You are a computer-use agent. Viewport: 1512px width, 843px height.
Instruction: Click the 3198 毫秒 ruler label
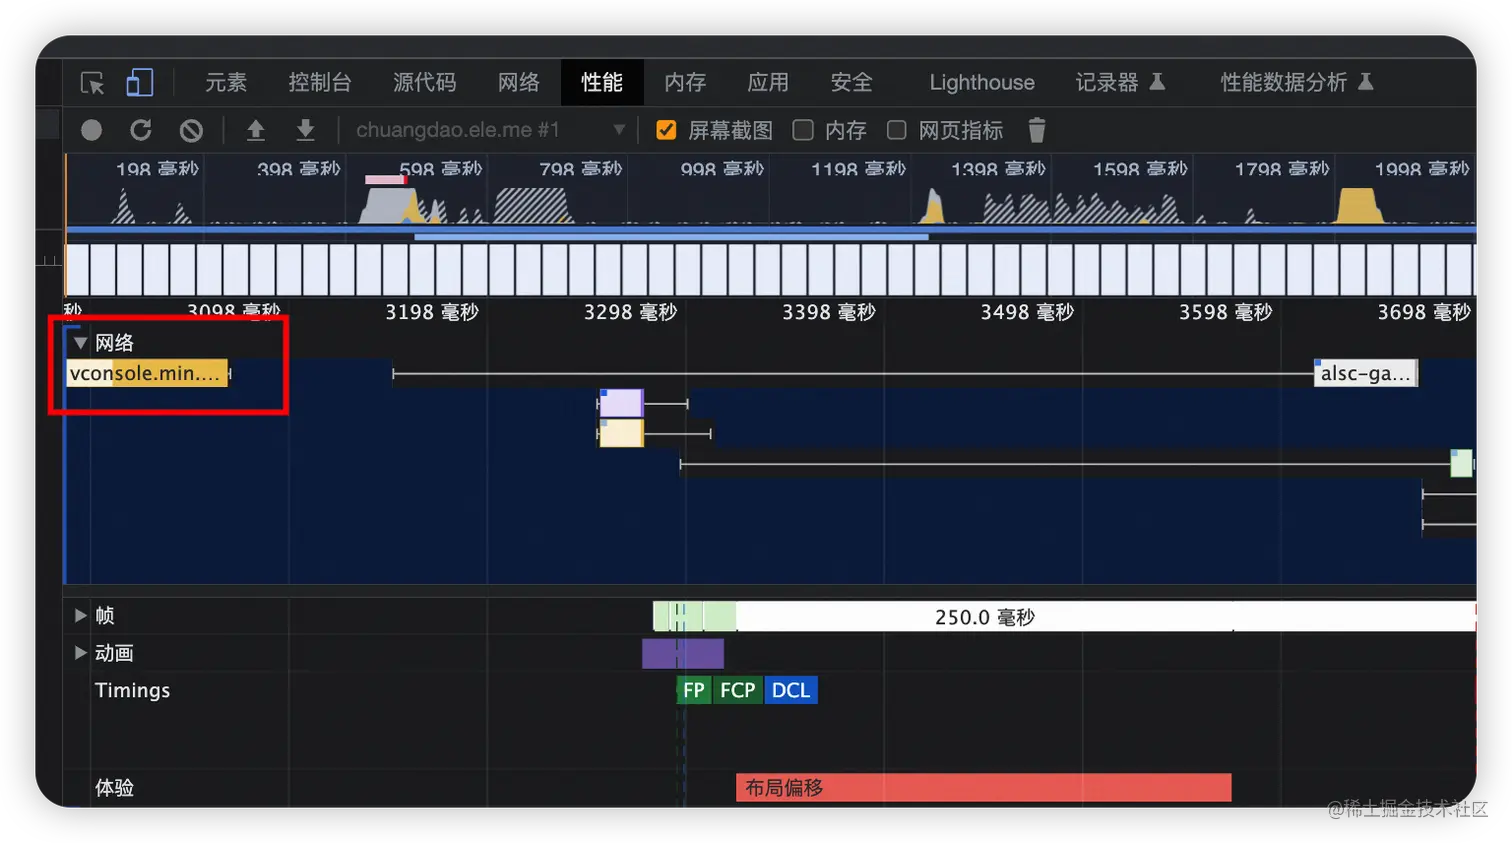[432, 312]
